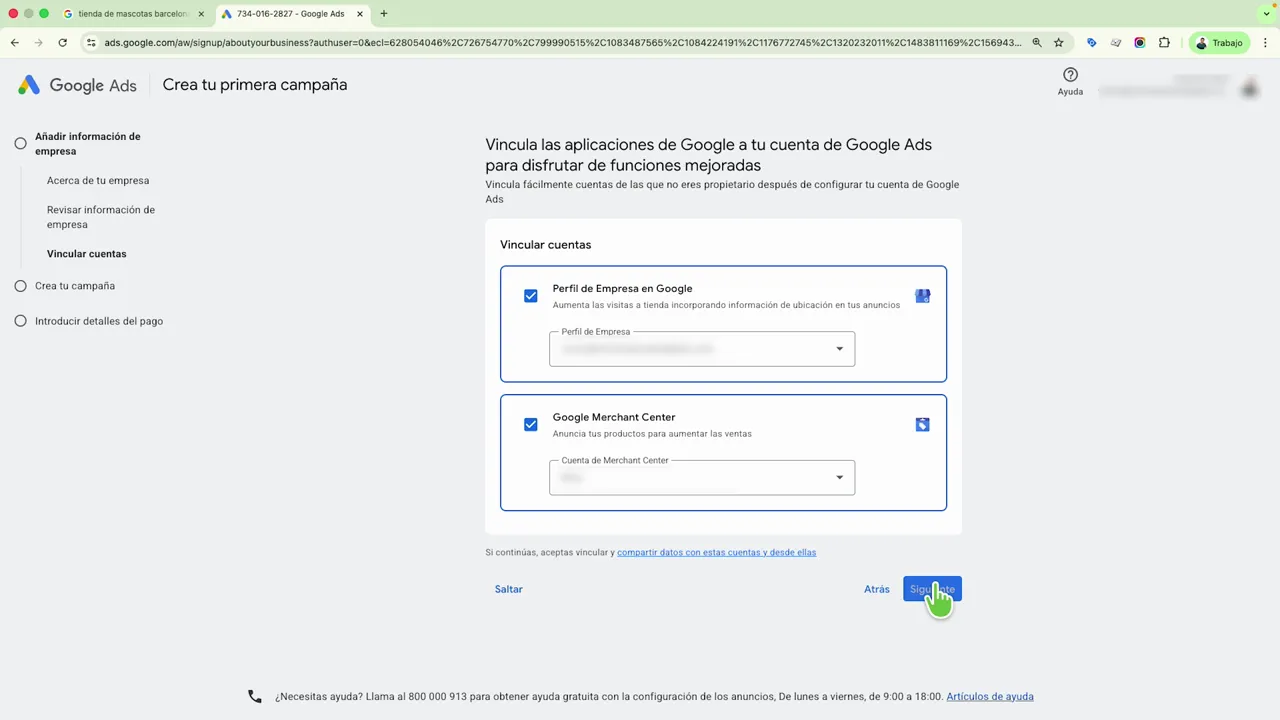
Task: Click the Vincula las aplicaciones de Google heading
Action: coord(709,155)
